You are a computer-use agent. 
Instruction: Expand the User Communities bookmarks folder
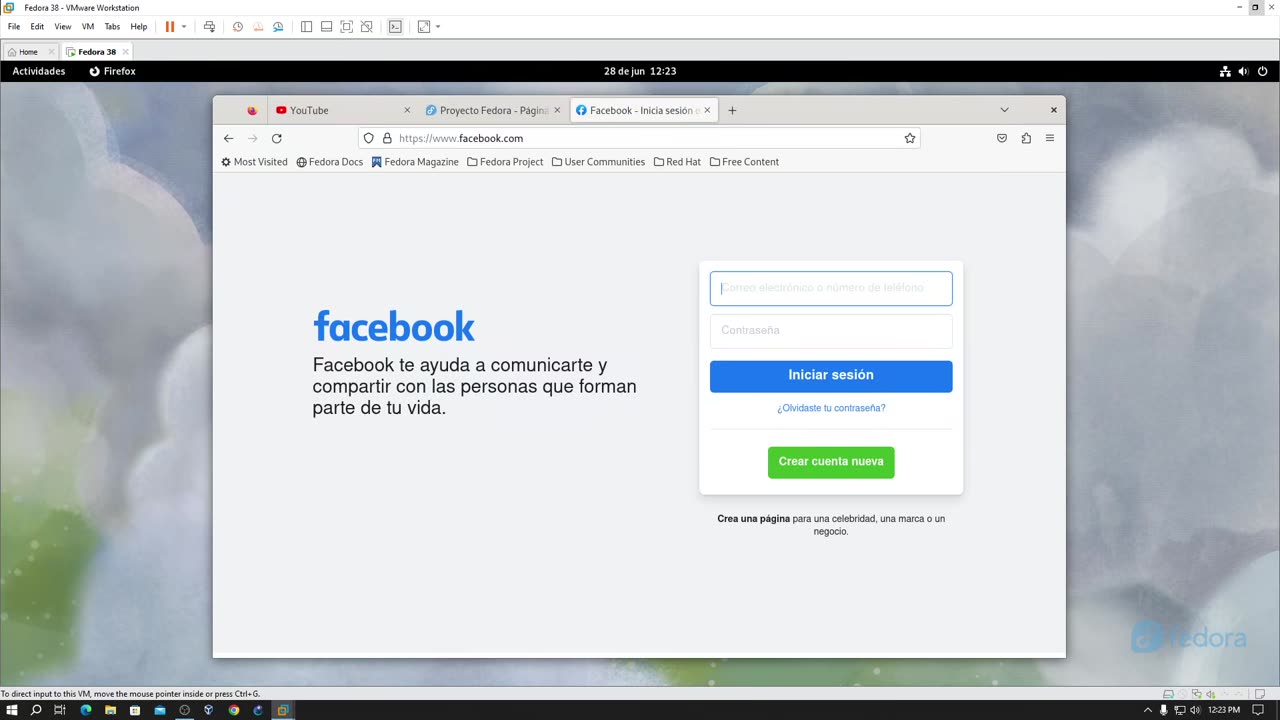coord(598,162)
